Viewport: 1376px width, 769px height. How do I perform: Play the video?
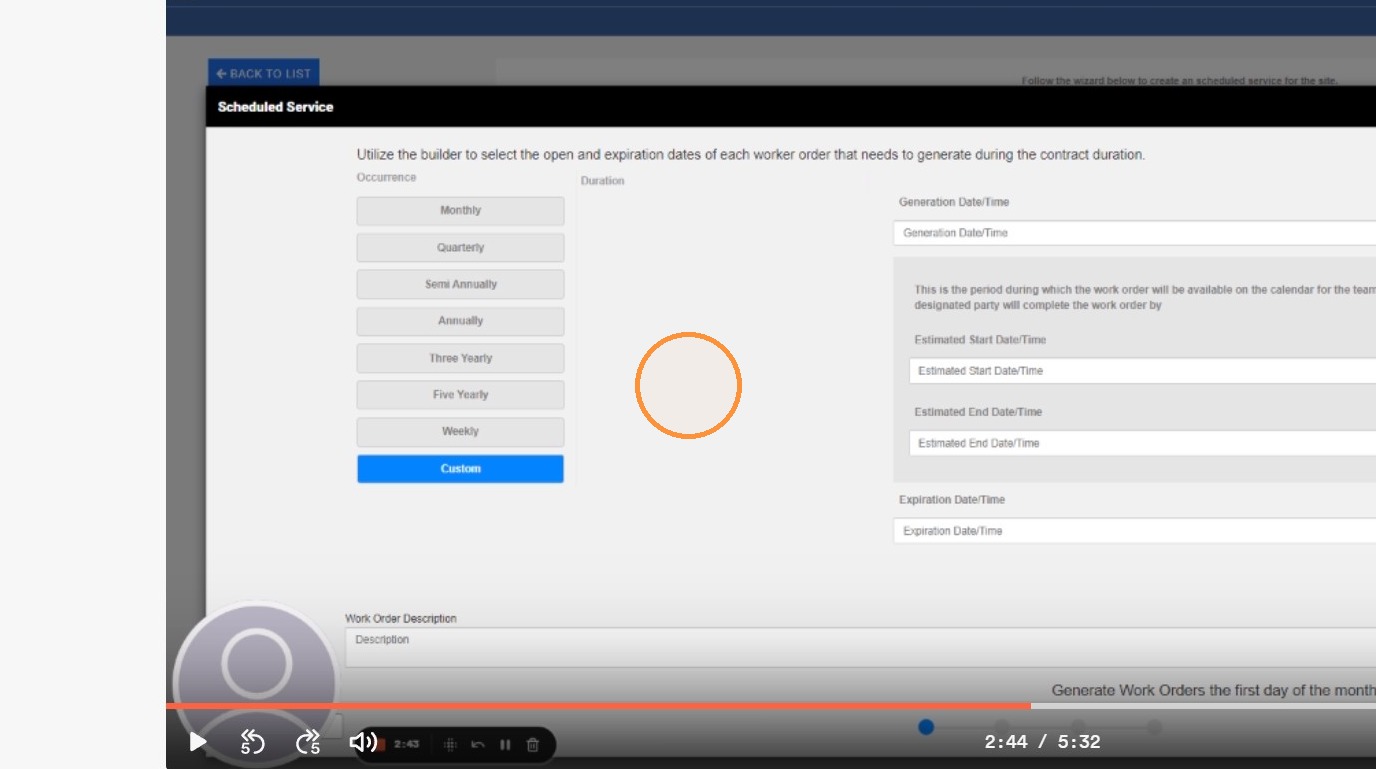(x=198, y=742)
